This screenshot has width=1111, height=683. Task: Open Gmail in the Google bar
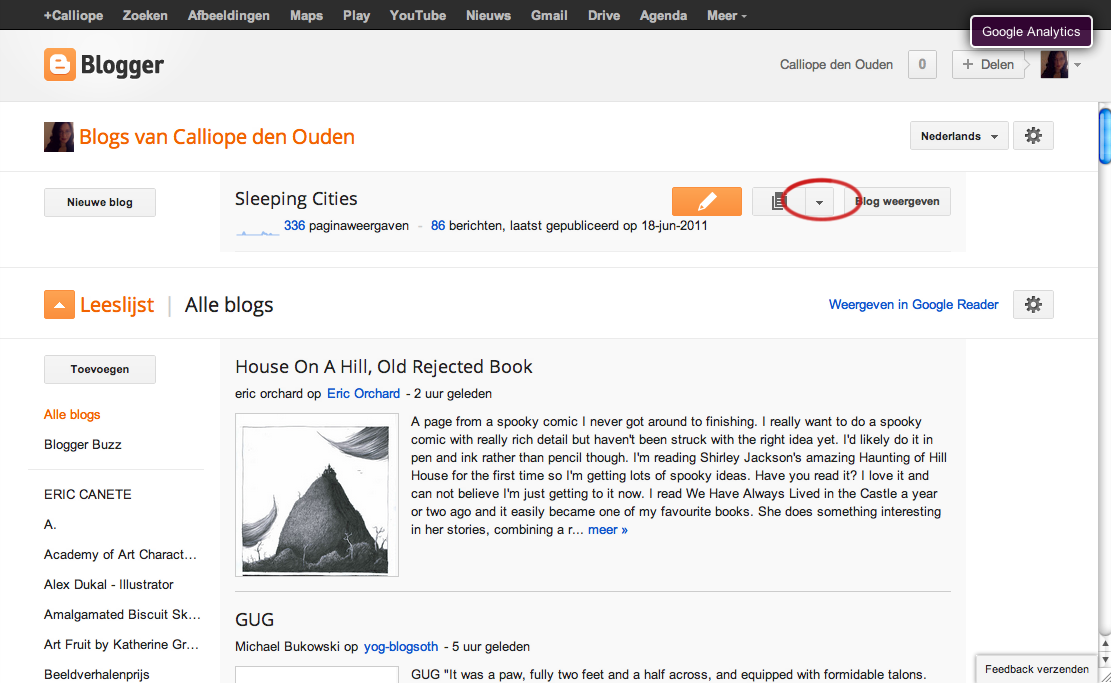549,16
